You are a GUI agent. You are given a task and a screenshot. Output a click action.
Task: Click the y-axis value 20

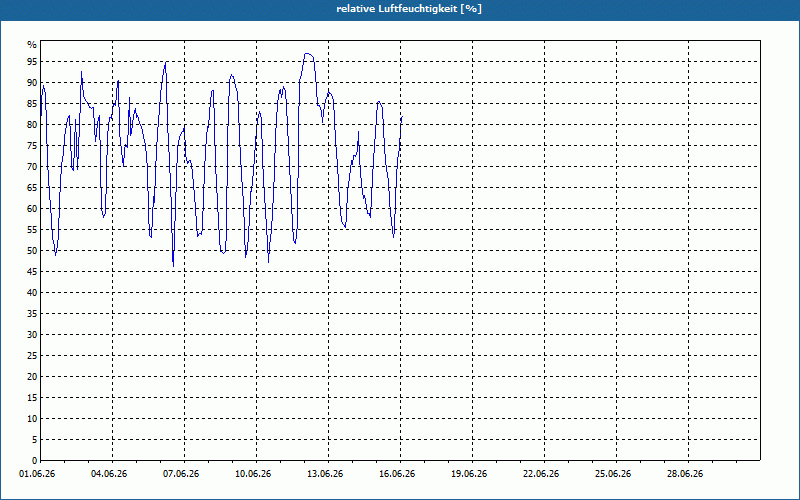pyautogui.click(x=32, y=377)
